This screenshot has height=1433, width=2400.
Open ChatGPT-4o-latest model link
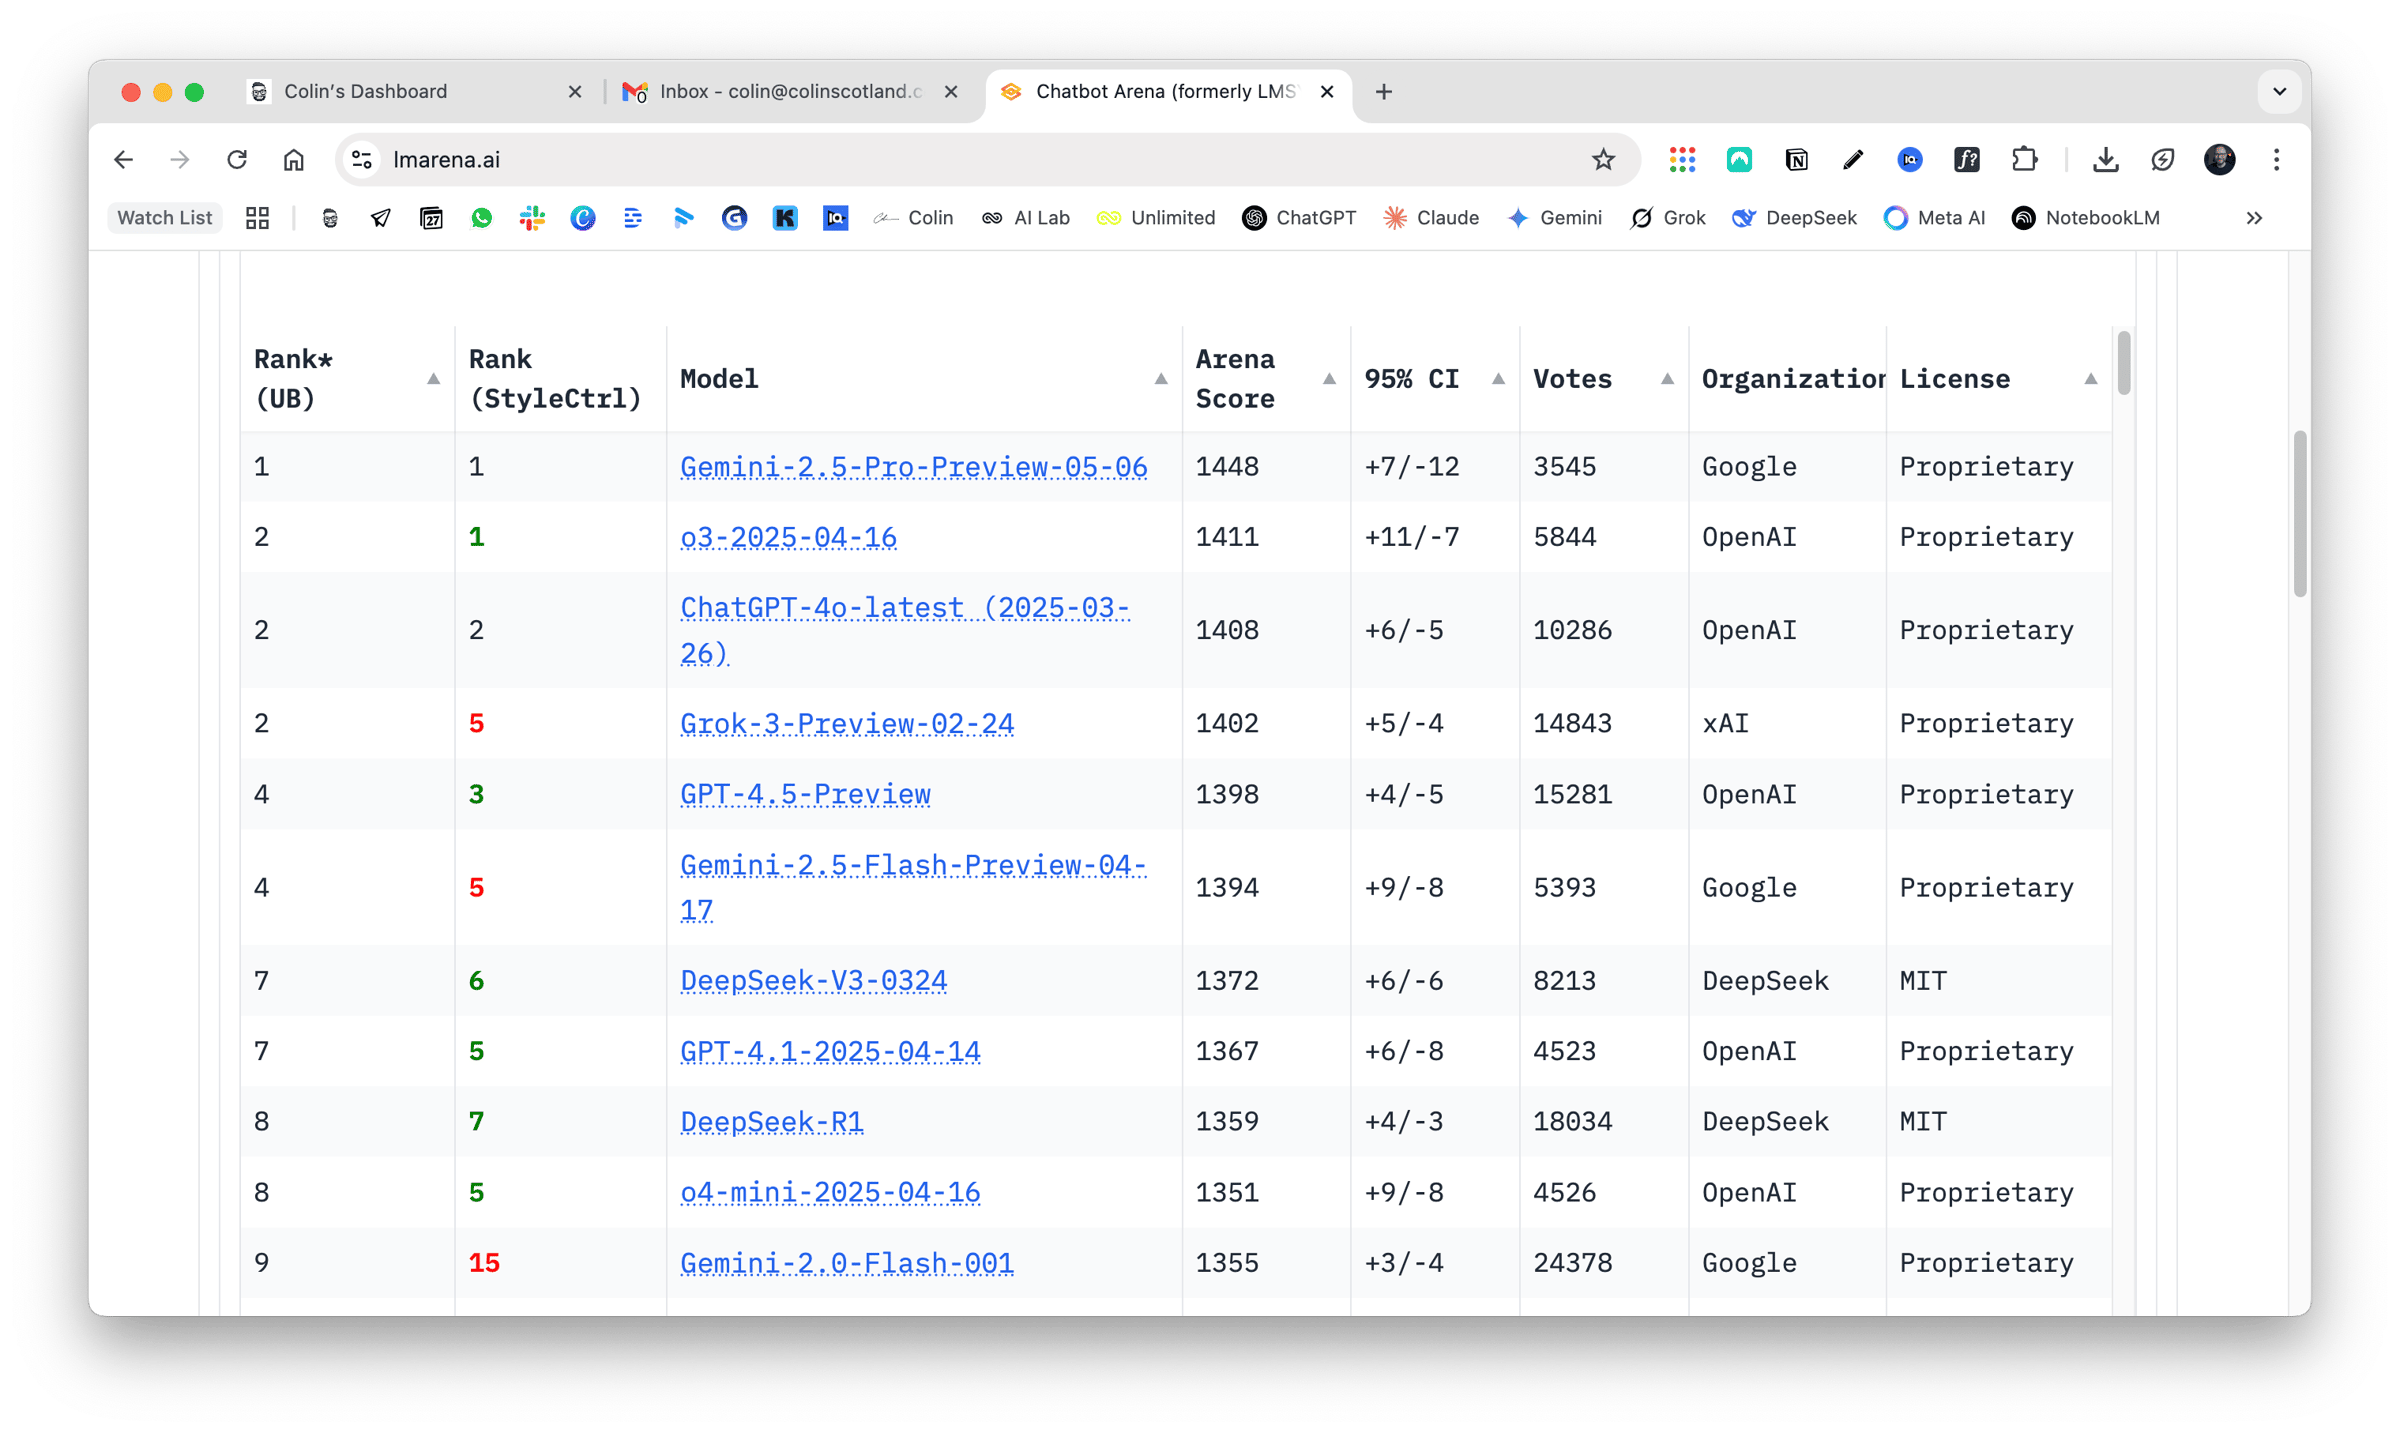pos(905,631)
